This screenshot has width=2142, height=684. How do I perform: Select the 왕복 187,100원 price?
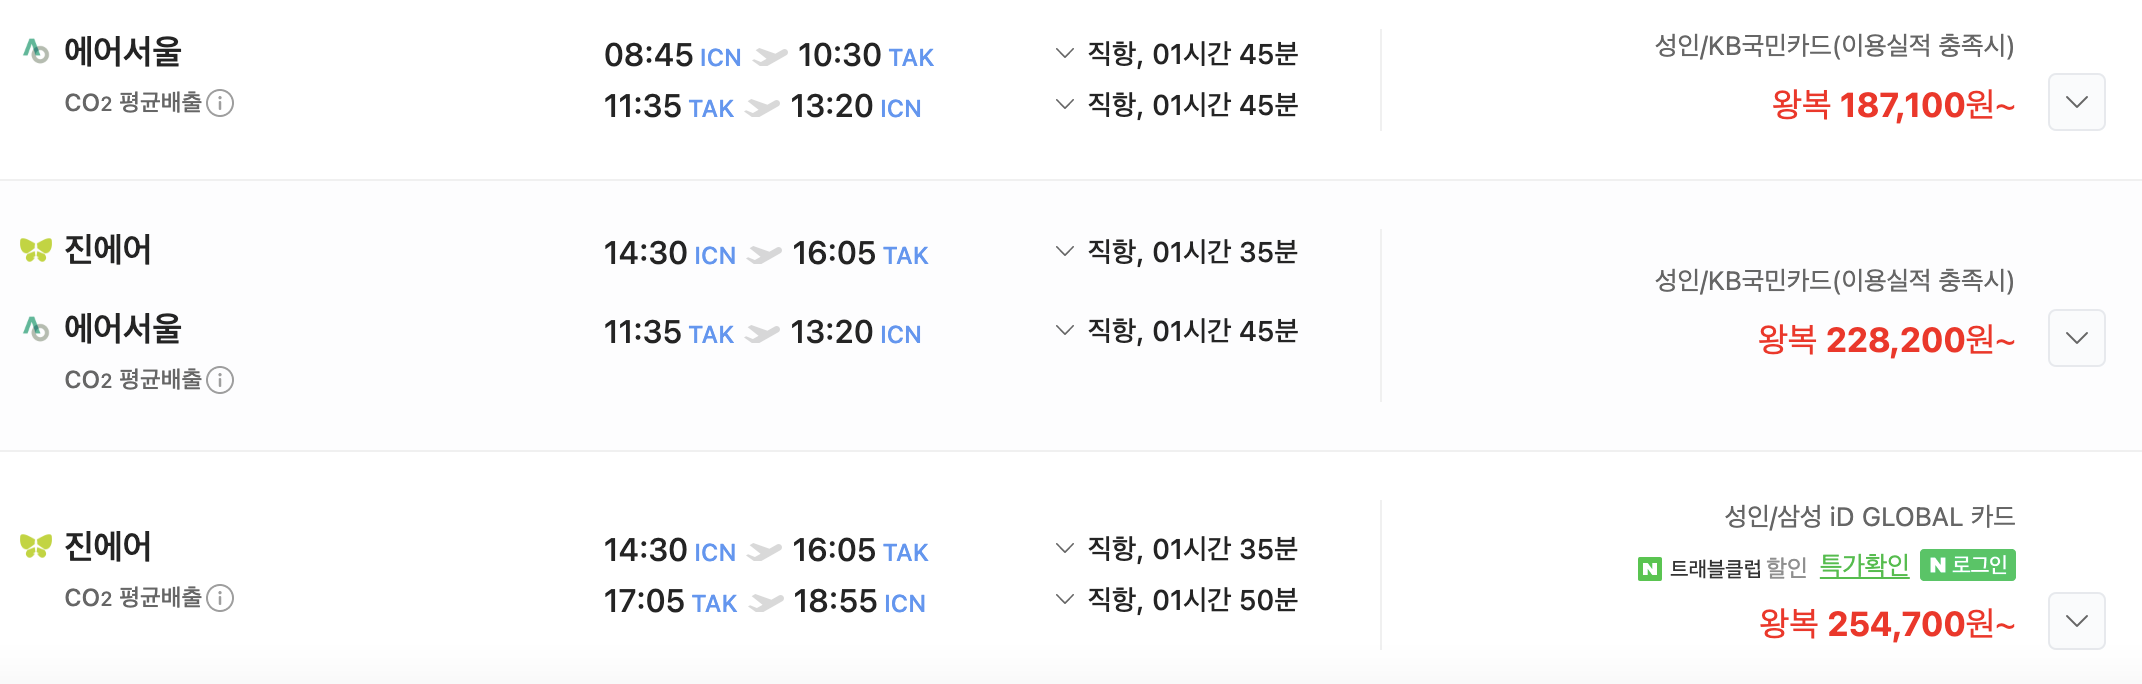[x=1893, y=105]
